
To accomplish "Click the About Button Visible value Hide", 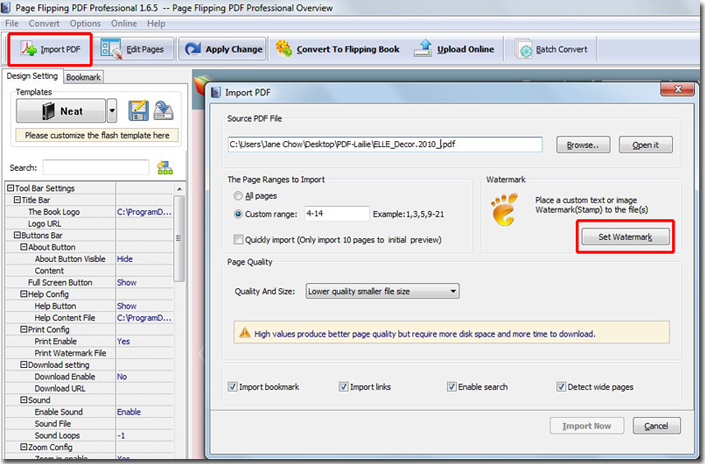I will (x=125, y=259).
